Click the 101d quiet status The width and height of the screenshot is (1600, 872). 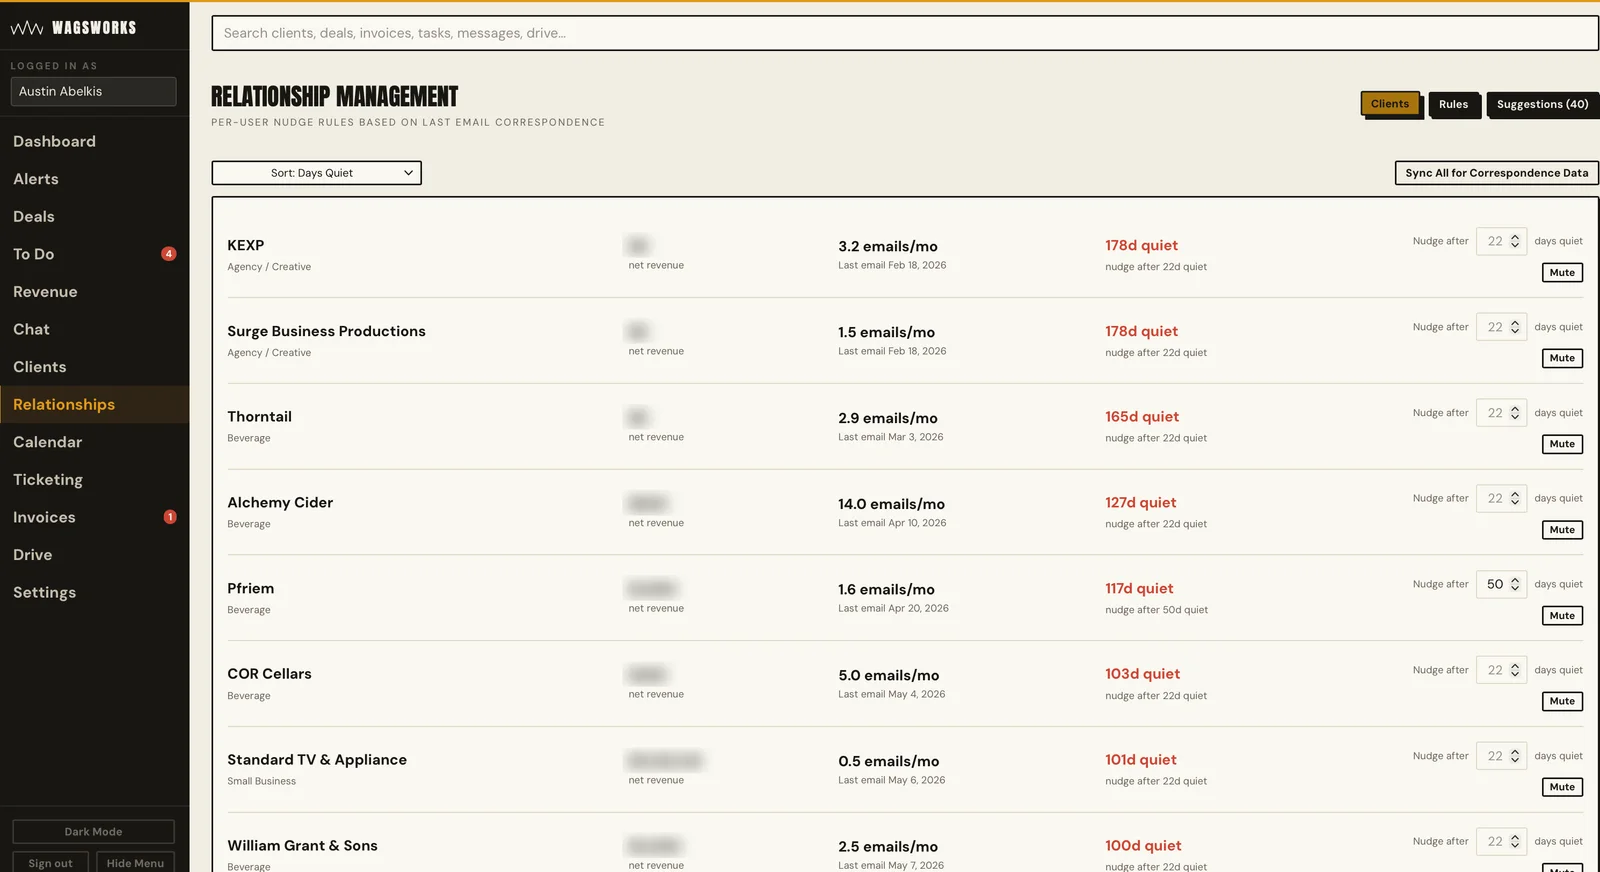pos(1141,760)
